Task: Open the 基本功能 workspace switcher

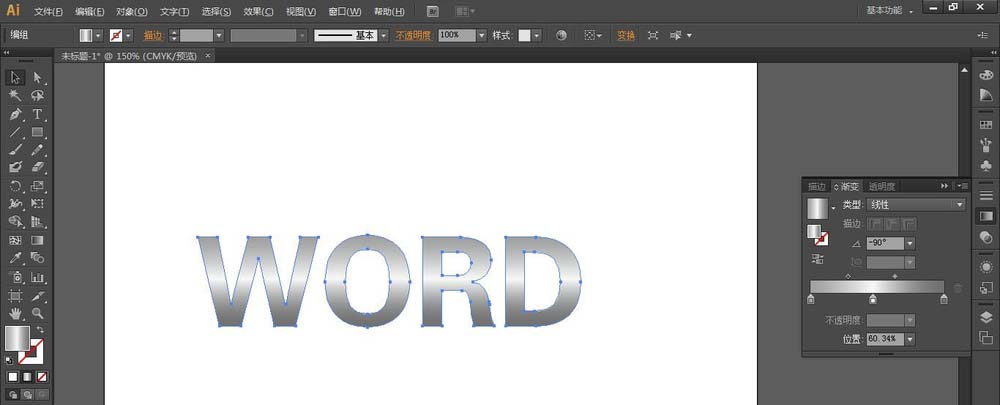Action: [889, 10]
